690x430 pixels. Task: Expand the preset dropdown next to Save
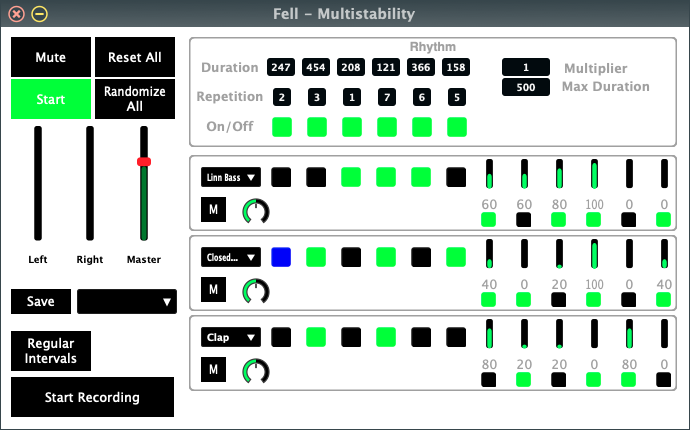point(127,302)
